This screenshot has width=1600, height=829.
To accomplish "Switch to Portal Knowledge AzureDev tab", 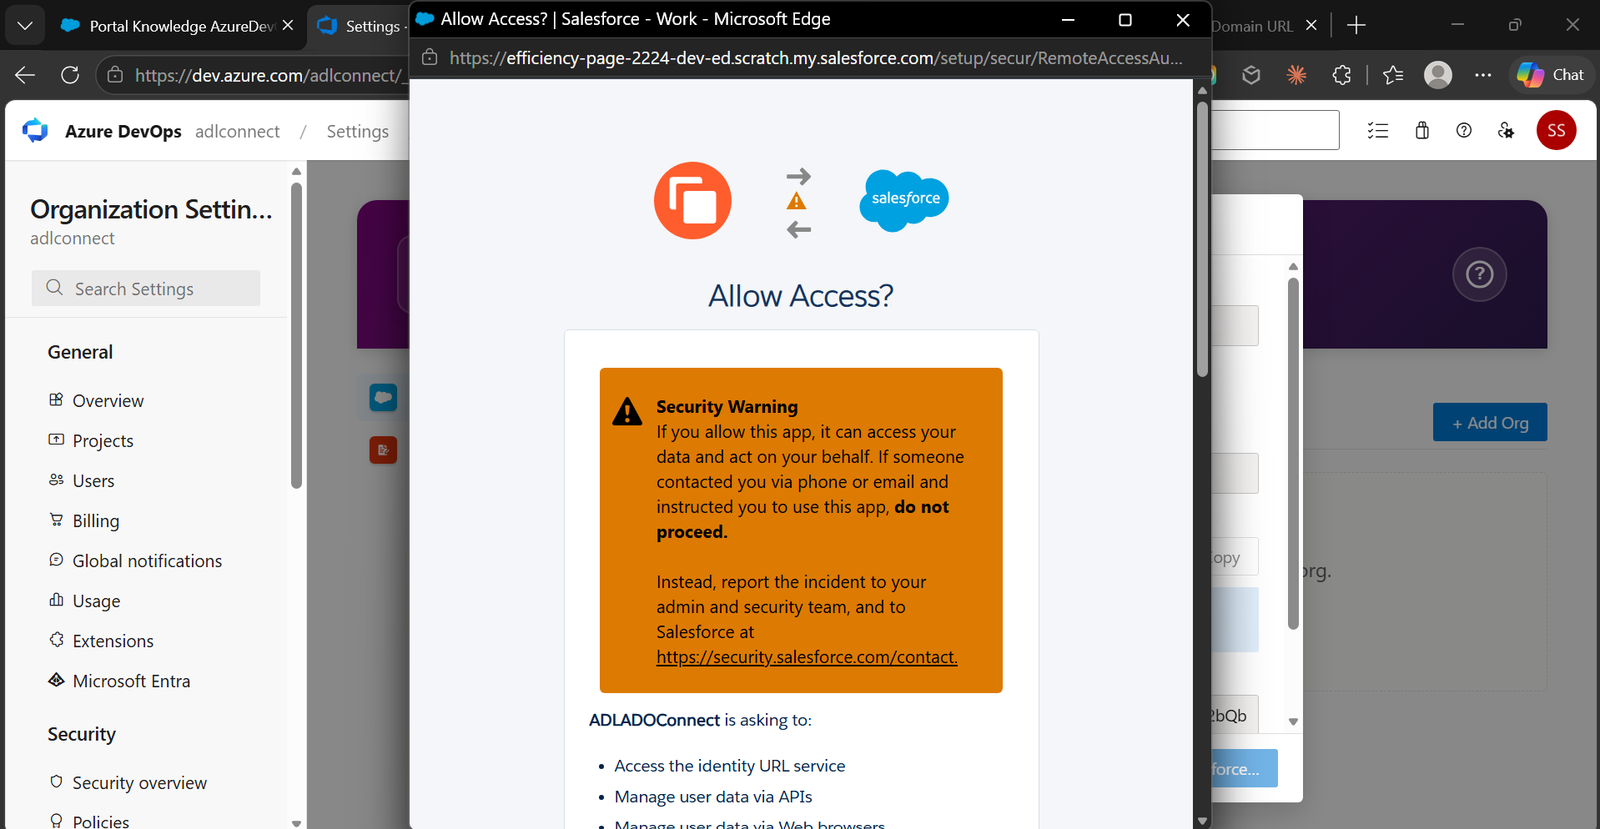I will [170, 26].
